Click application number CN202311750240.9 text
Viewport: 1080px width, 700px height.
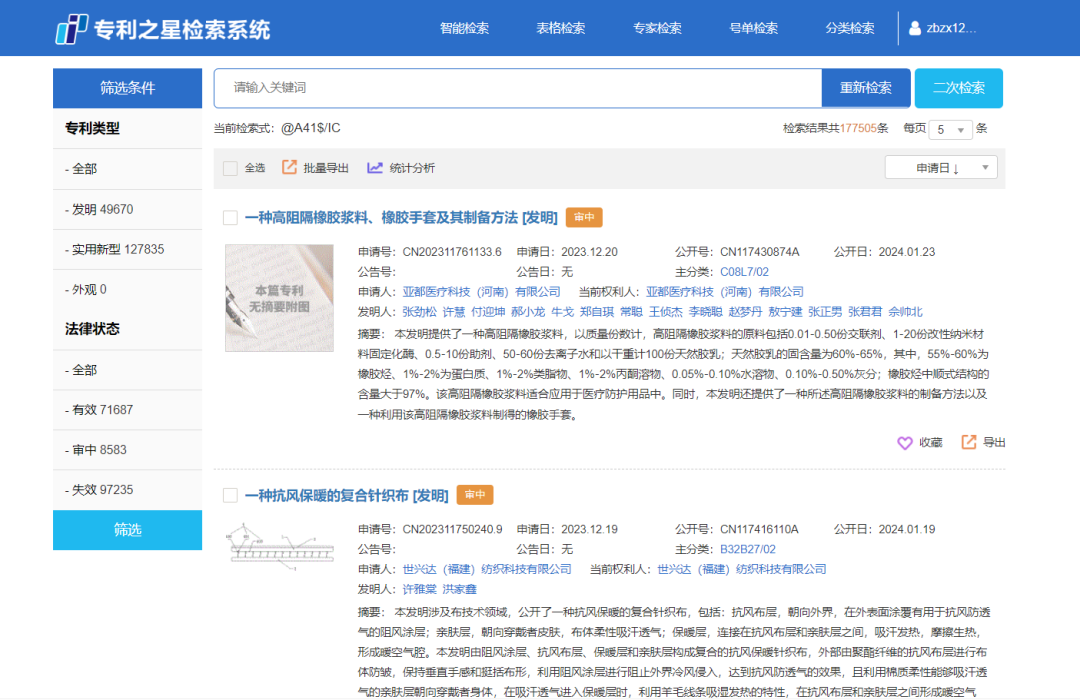click(453, 530)
